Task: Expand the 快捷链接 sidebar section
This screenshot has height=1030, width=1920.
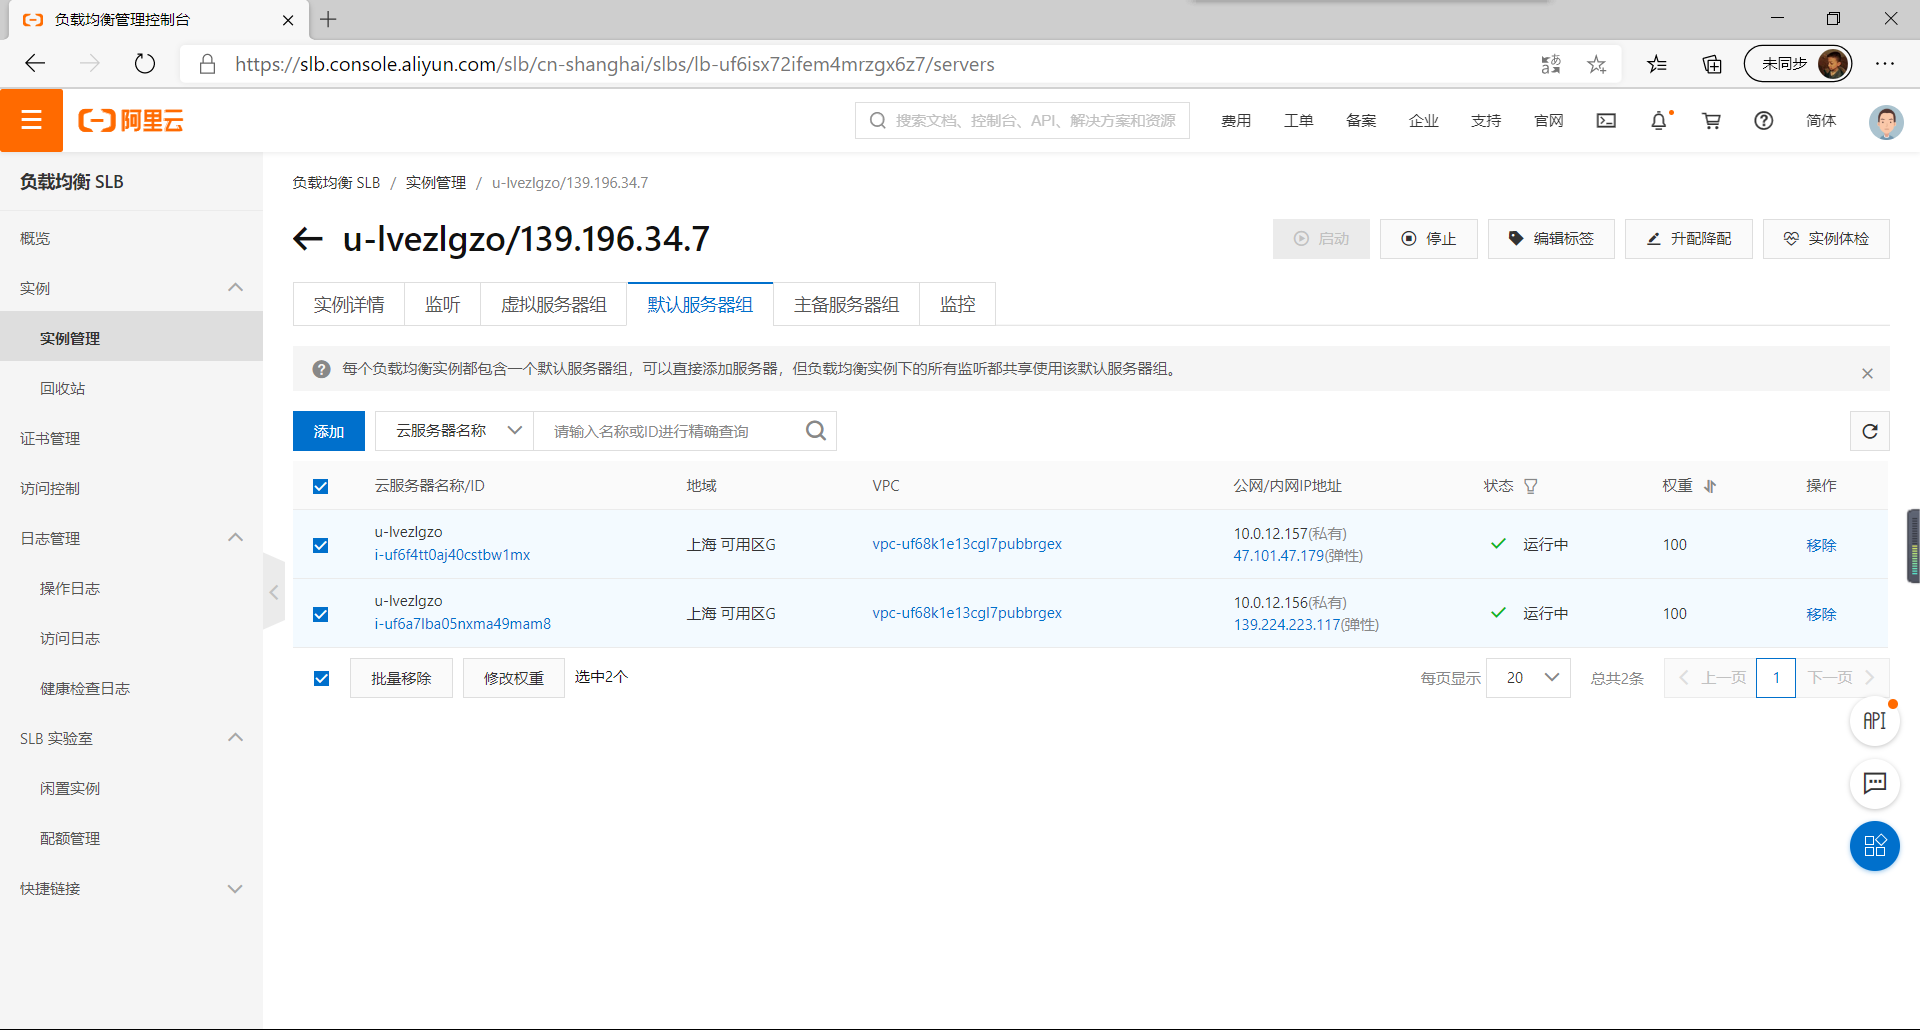Action: [235, 889]
